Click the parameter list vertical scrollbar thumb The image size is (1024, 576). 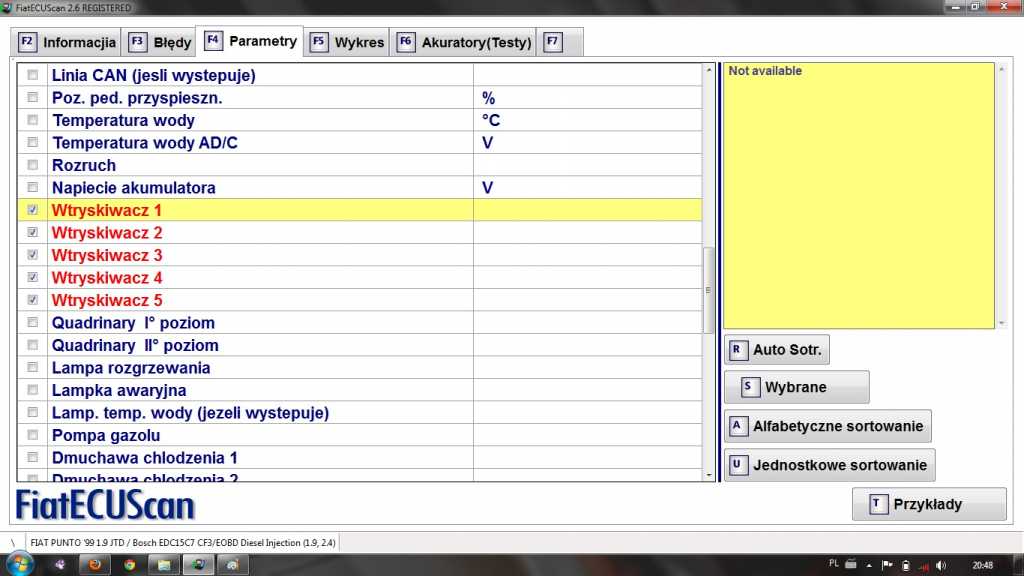pos(709,290)
